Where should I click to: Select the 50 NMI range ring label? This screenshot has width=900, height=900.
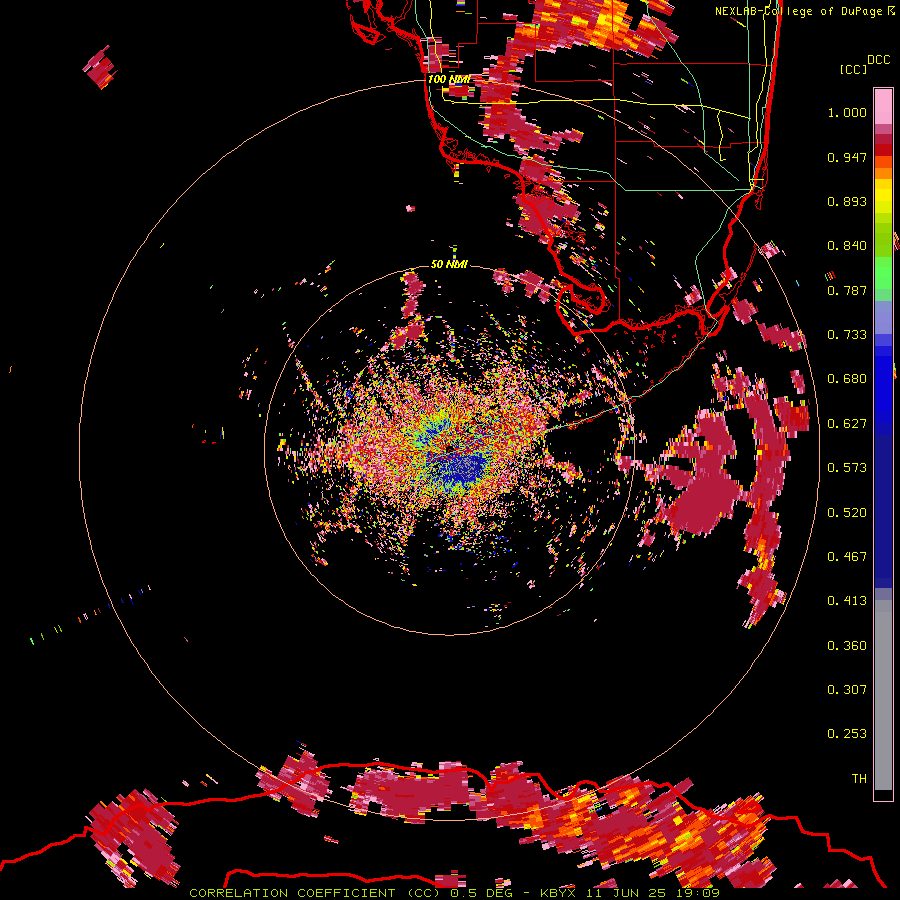point(449,264)
